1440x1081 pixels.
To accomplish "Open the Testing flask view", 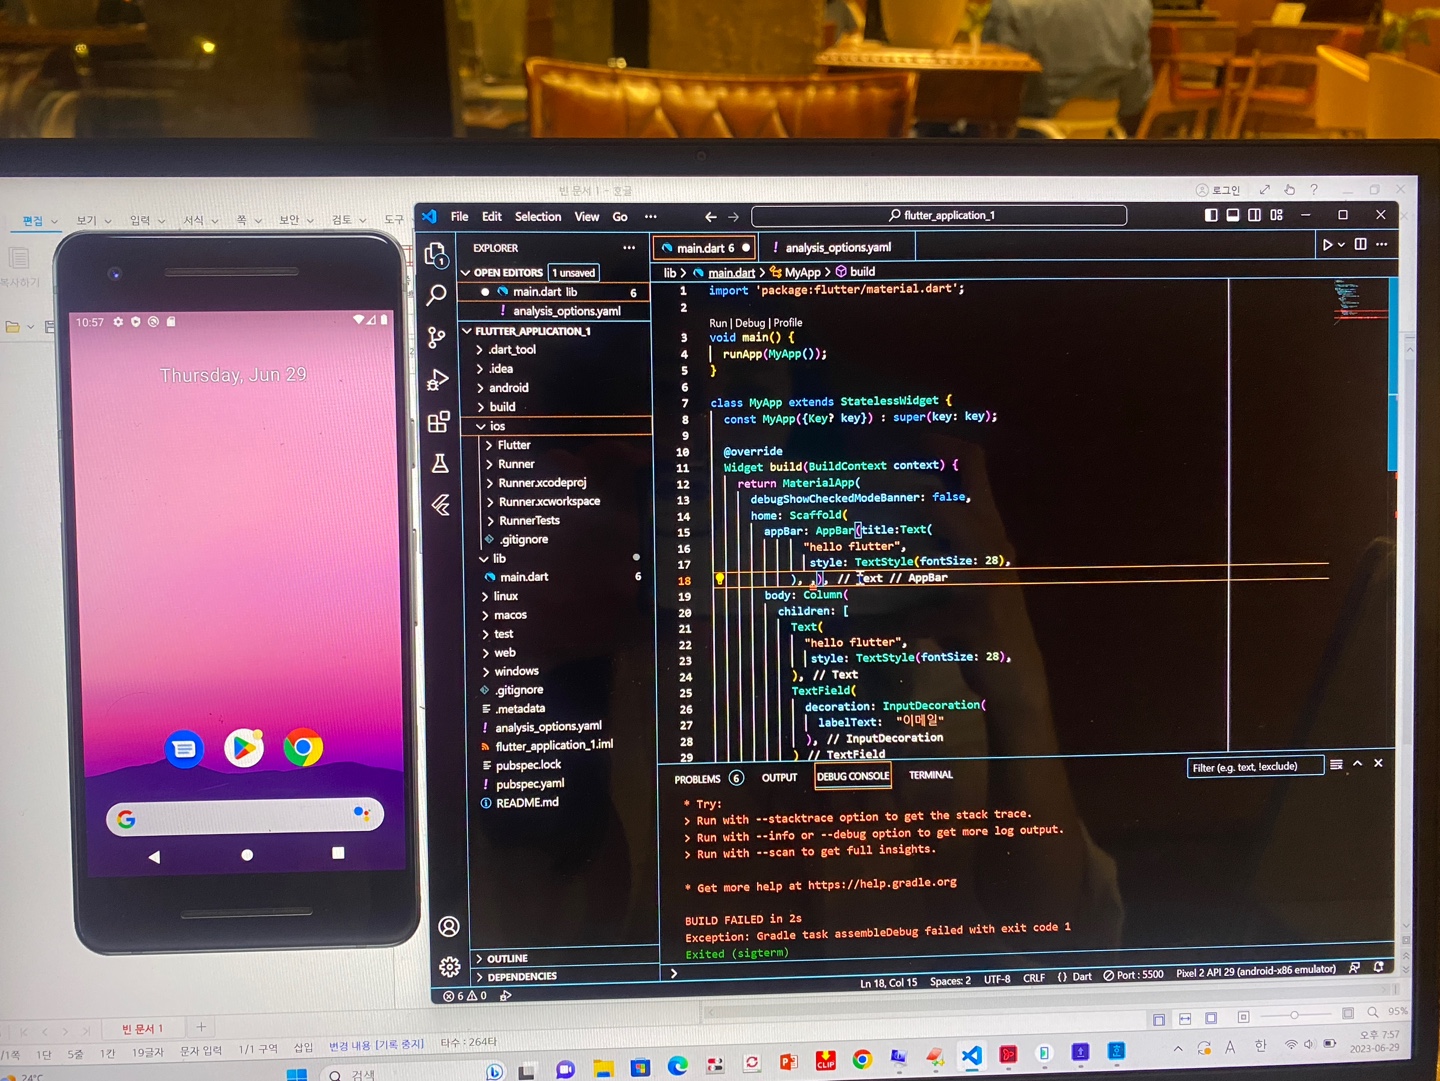I will pyautogui.click(x=439, y=464).
